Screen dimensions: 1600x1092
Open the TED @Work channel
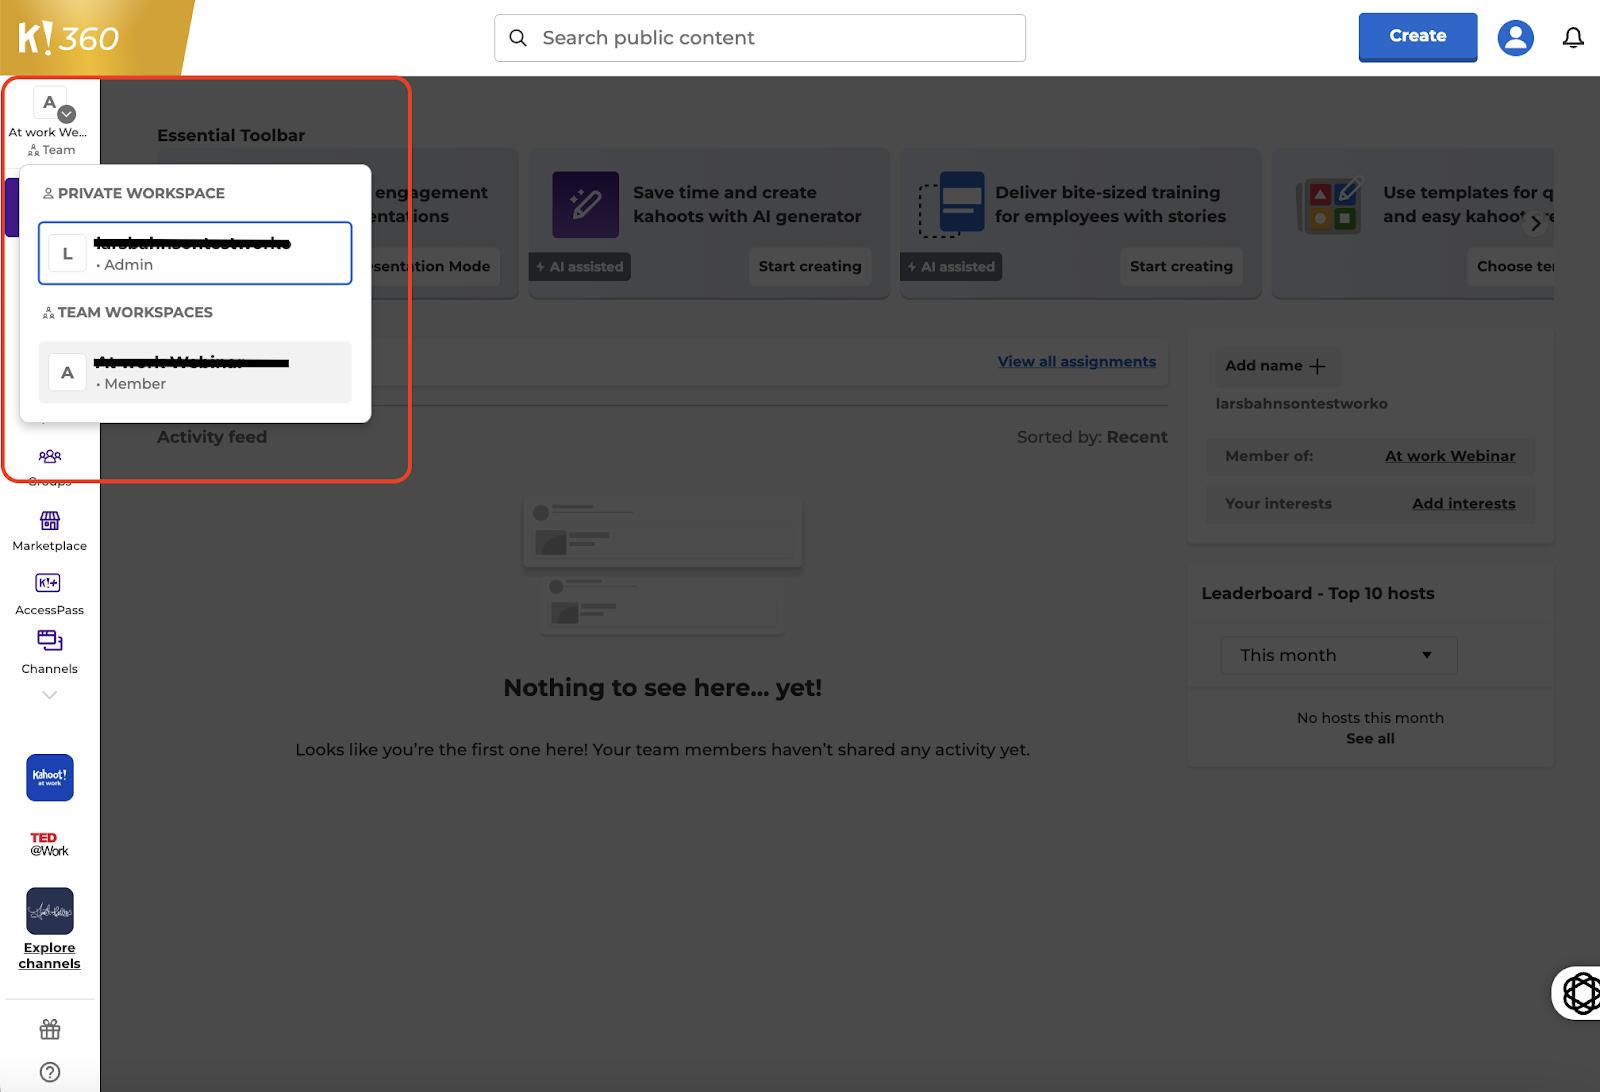coord(50,844)
